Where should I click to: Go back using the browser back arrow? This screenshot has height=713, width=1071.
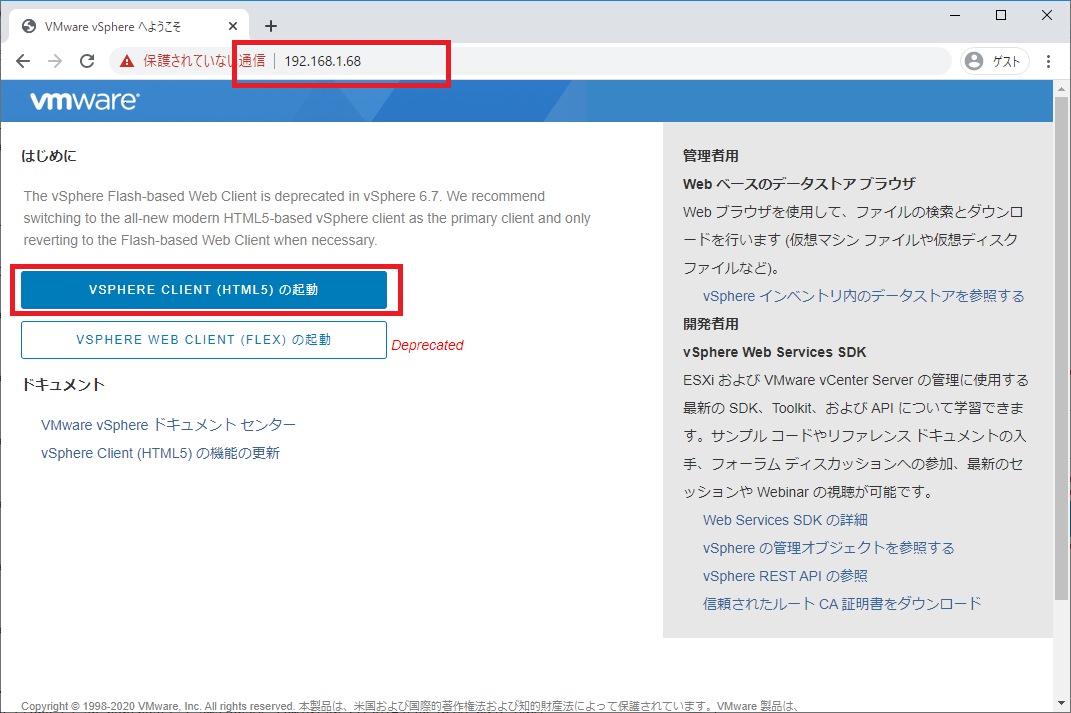tap(23, 61)
